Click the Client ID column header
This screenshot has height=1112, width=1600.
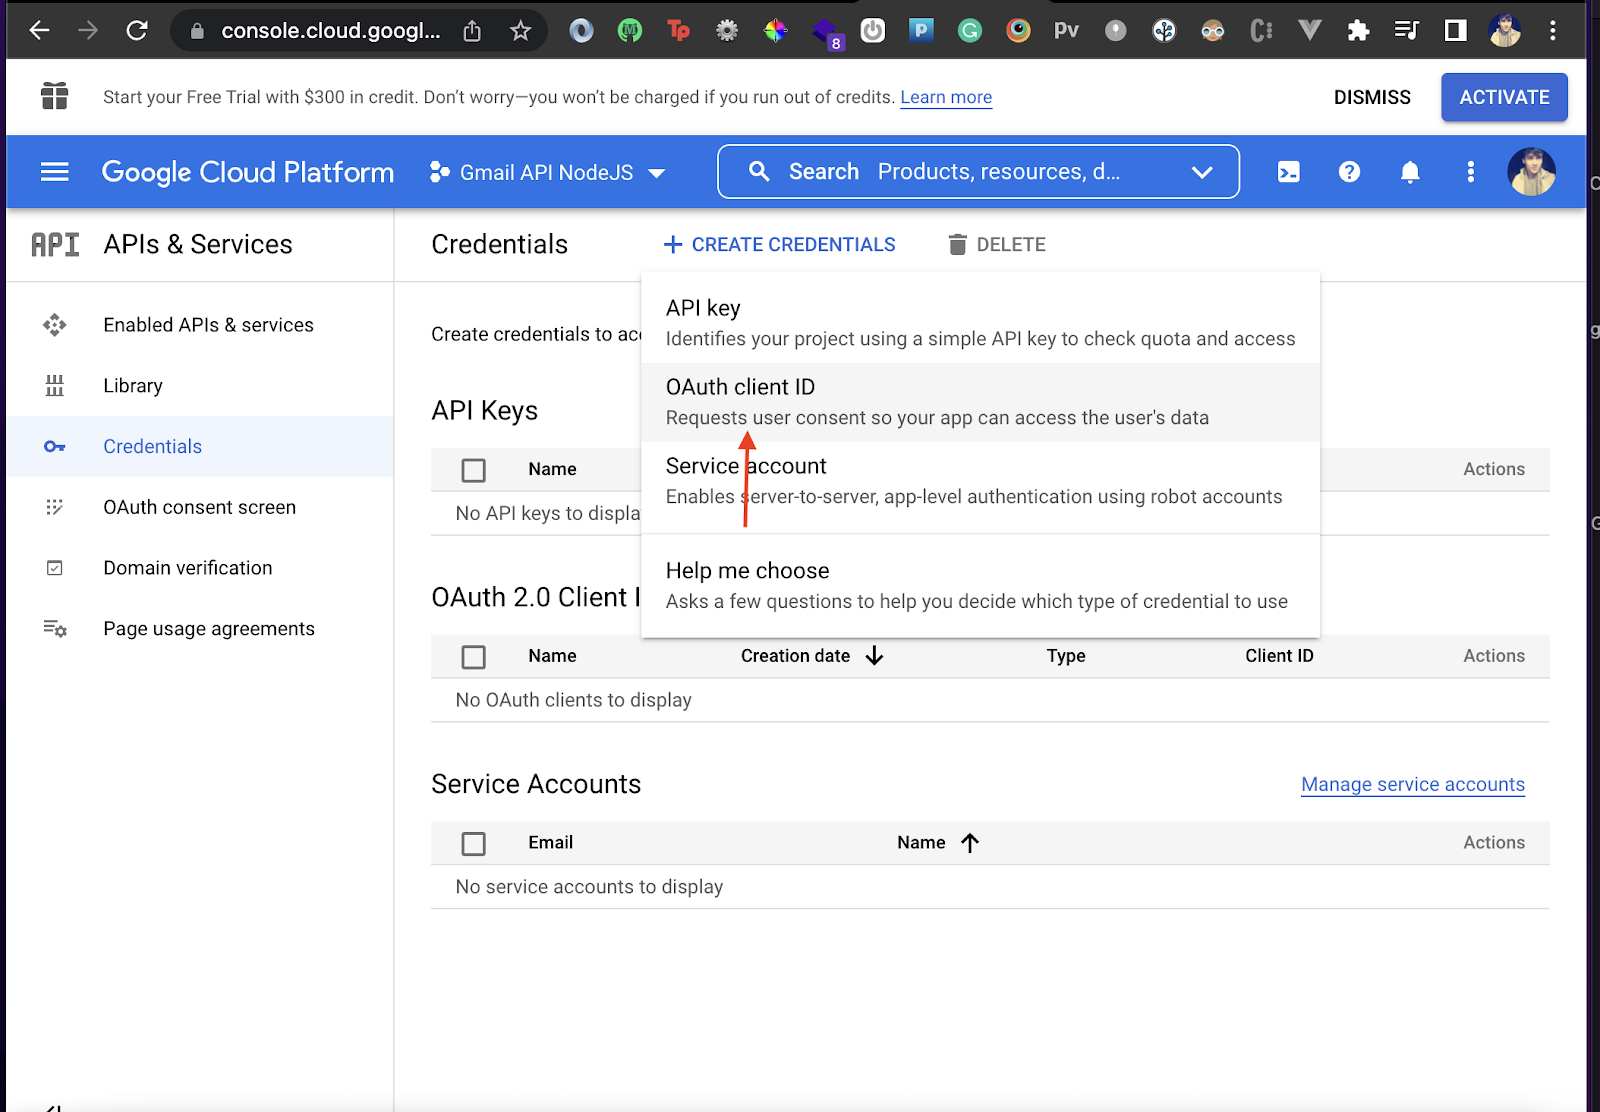pyautogui.click(x=1279, y=656)
